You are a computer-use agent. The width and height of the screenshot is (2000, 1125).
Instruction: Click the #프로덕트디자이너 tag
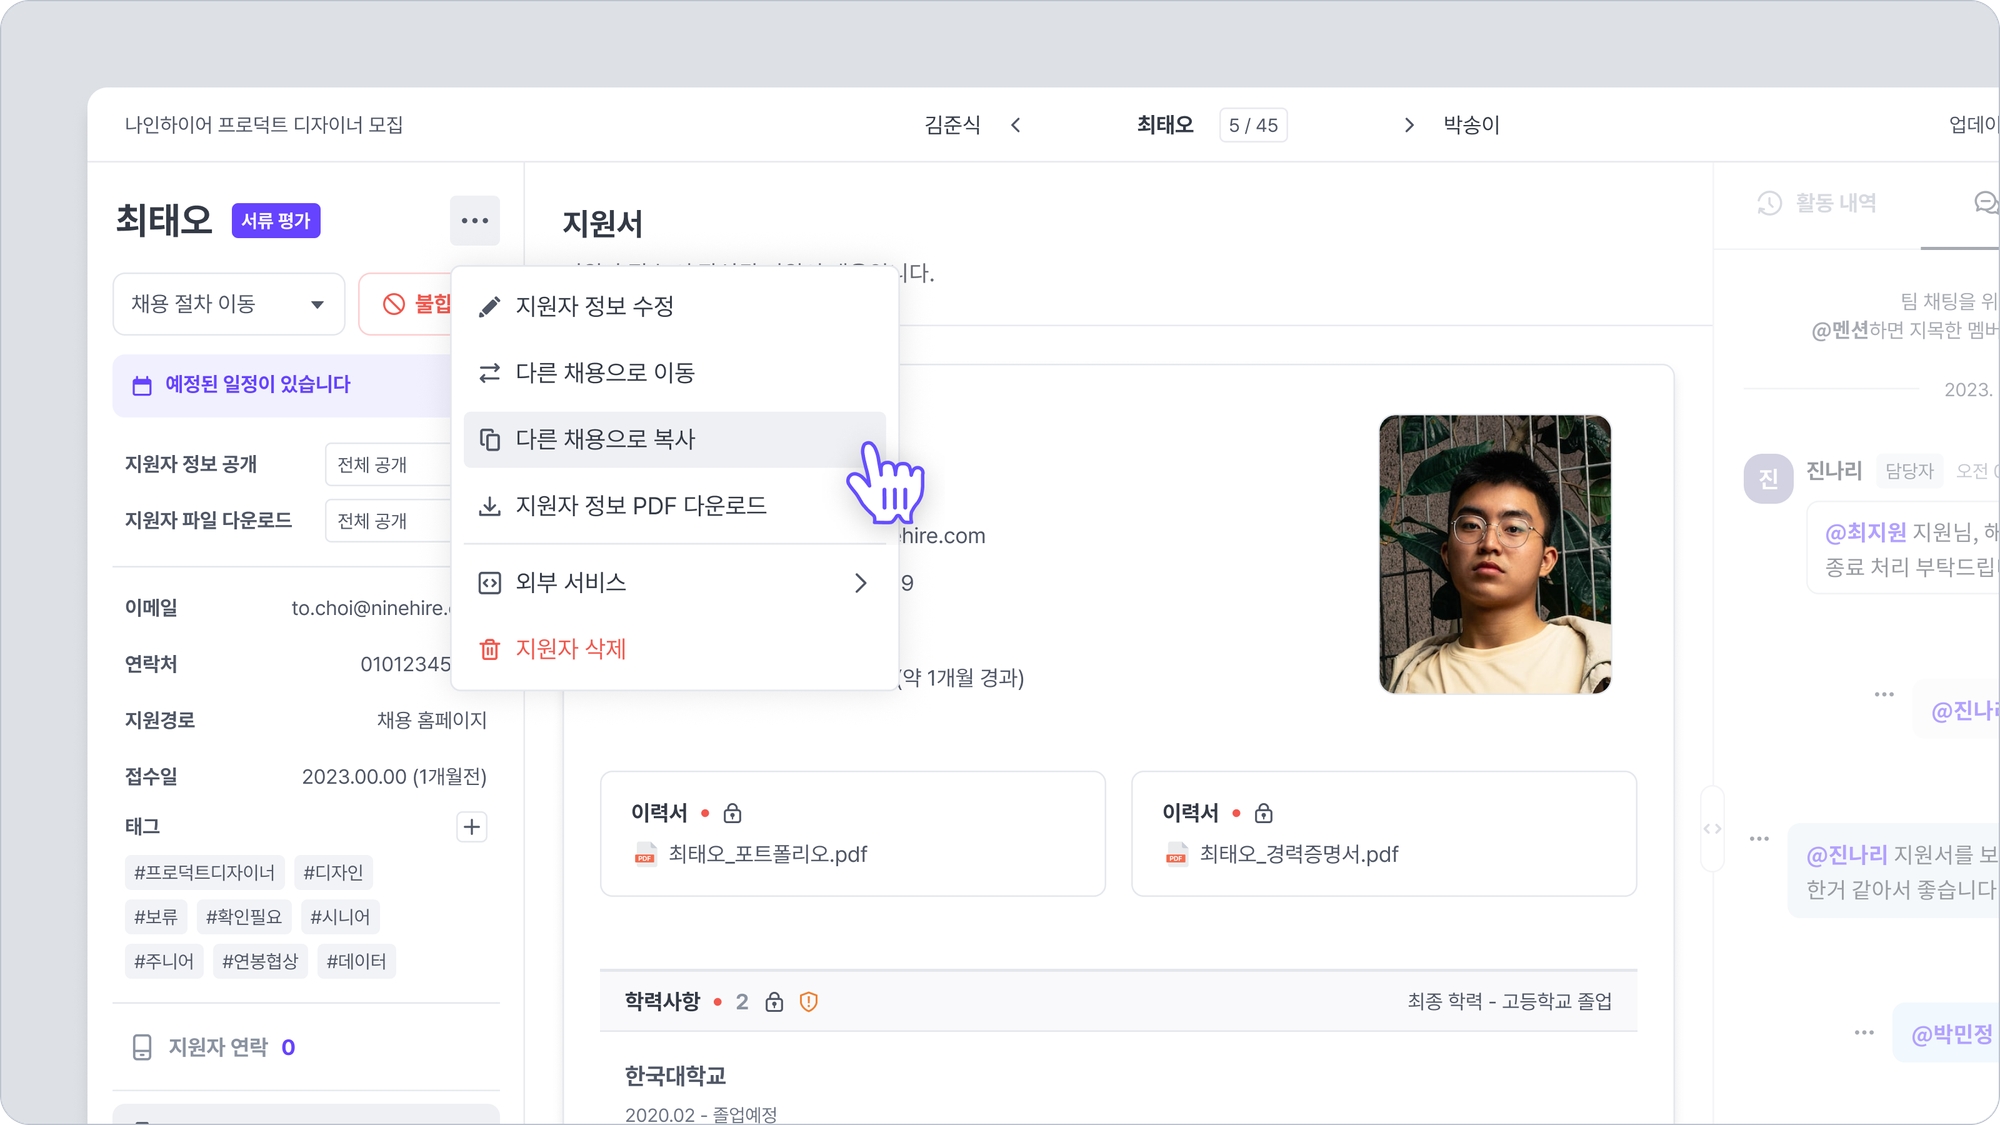pyautogui.click(x=204, y=873)
